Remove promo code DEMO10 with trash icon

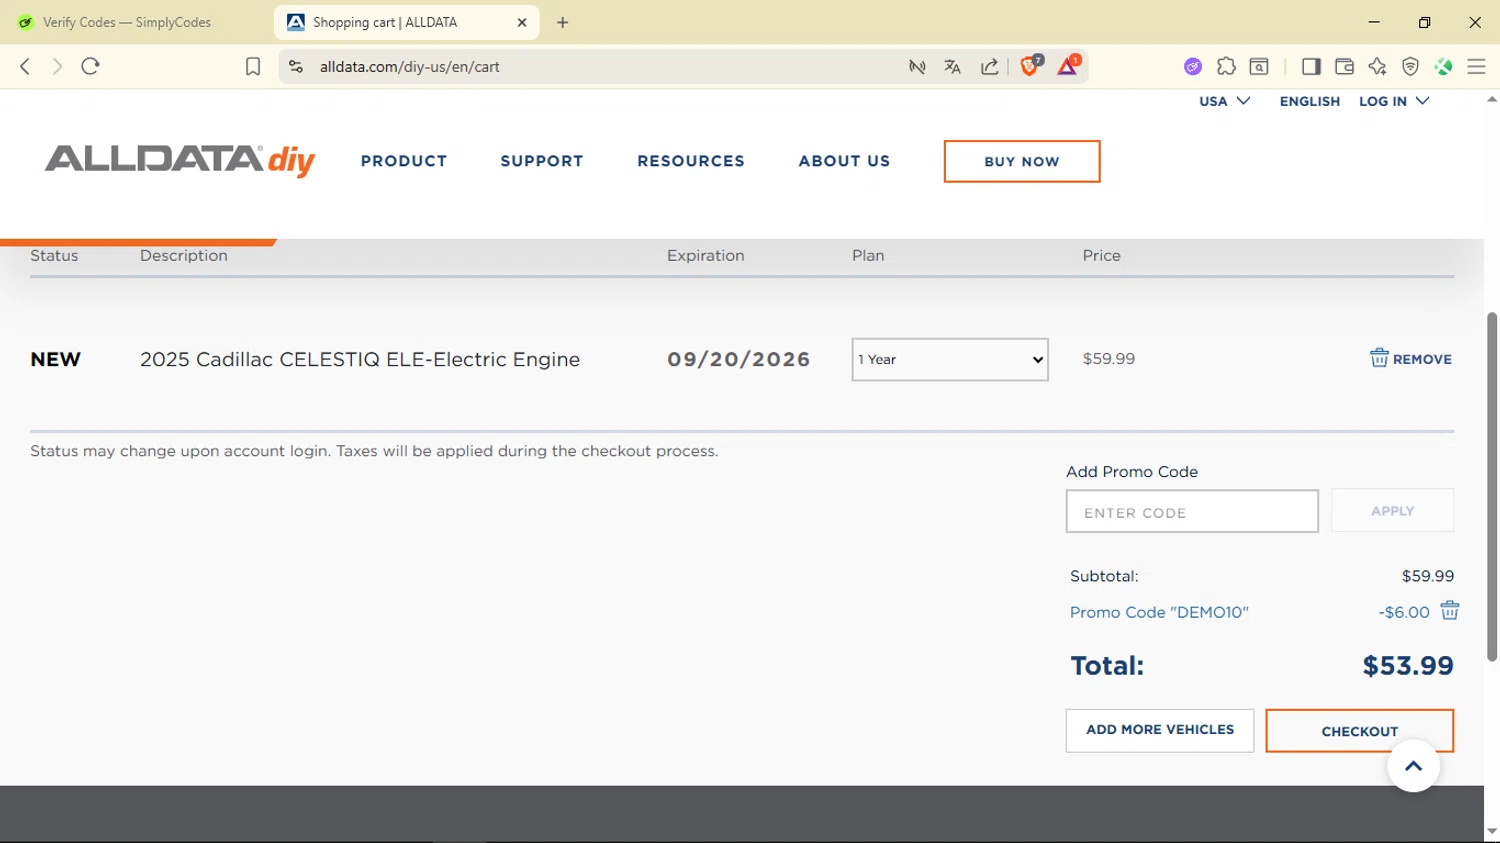point(1450,610)
